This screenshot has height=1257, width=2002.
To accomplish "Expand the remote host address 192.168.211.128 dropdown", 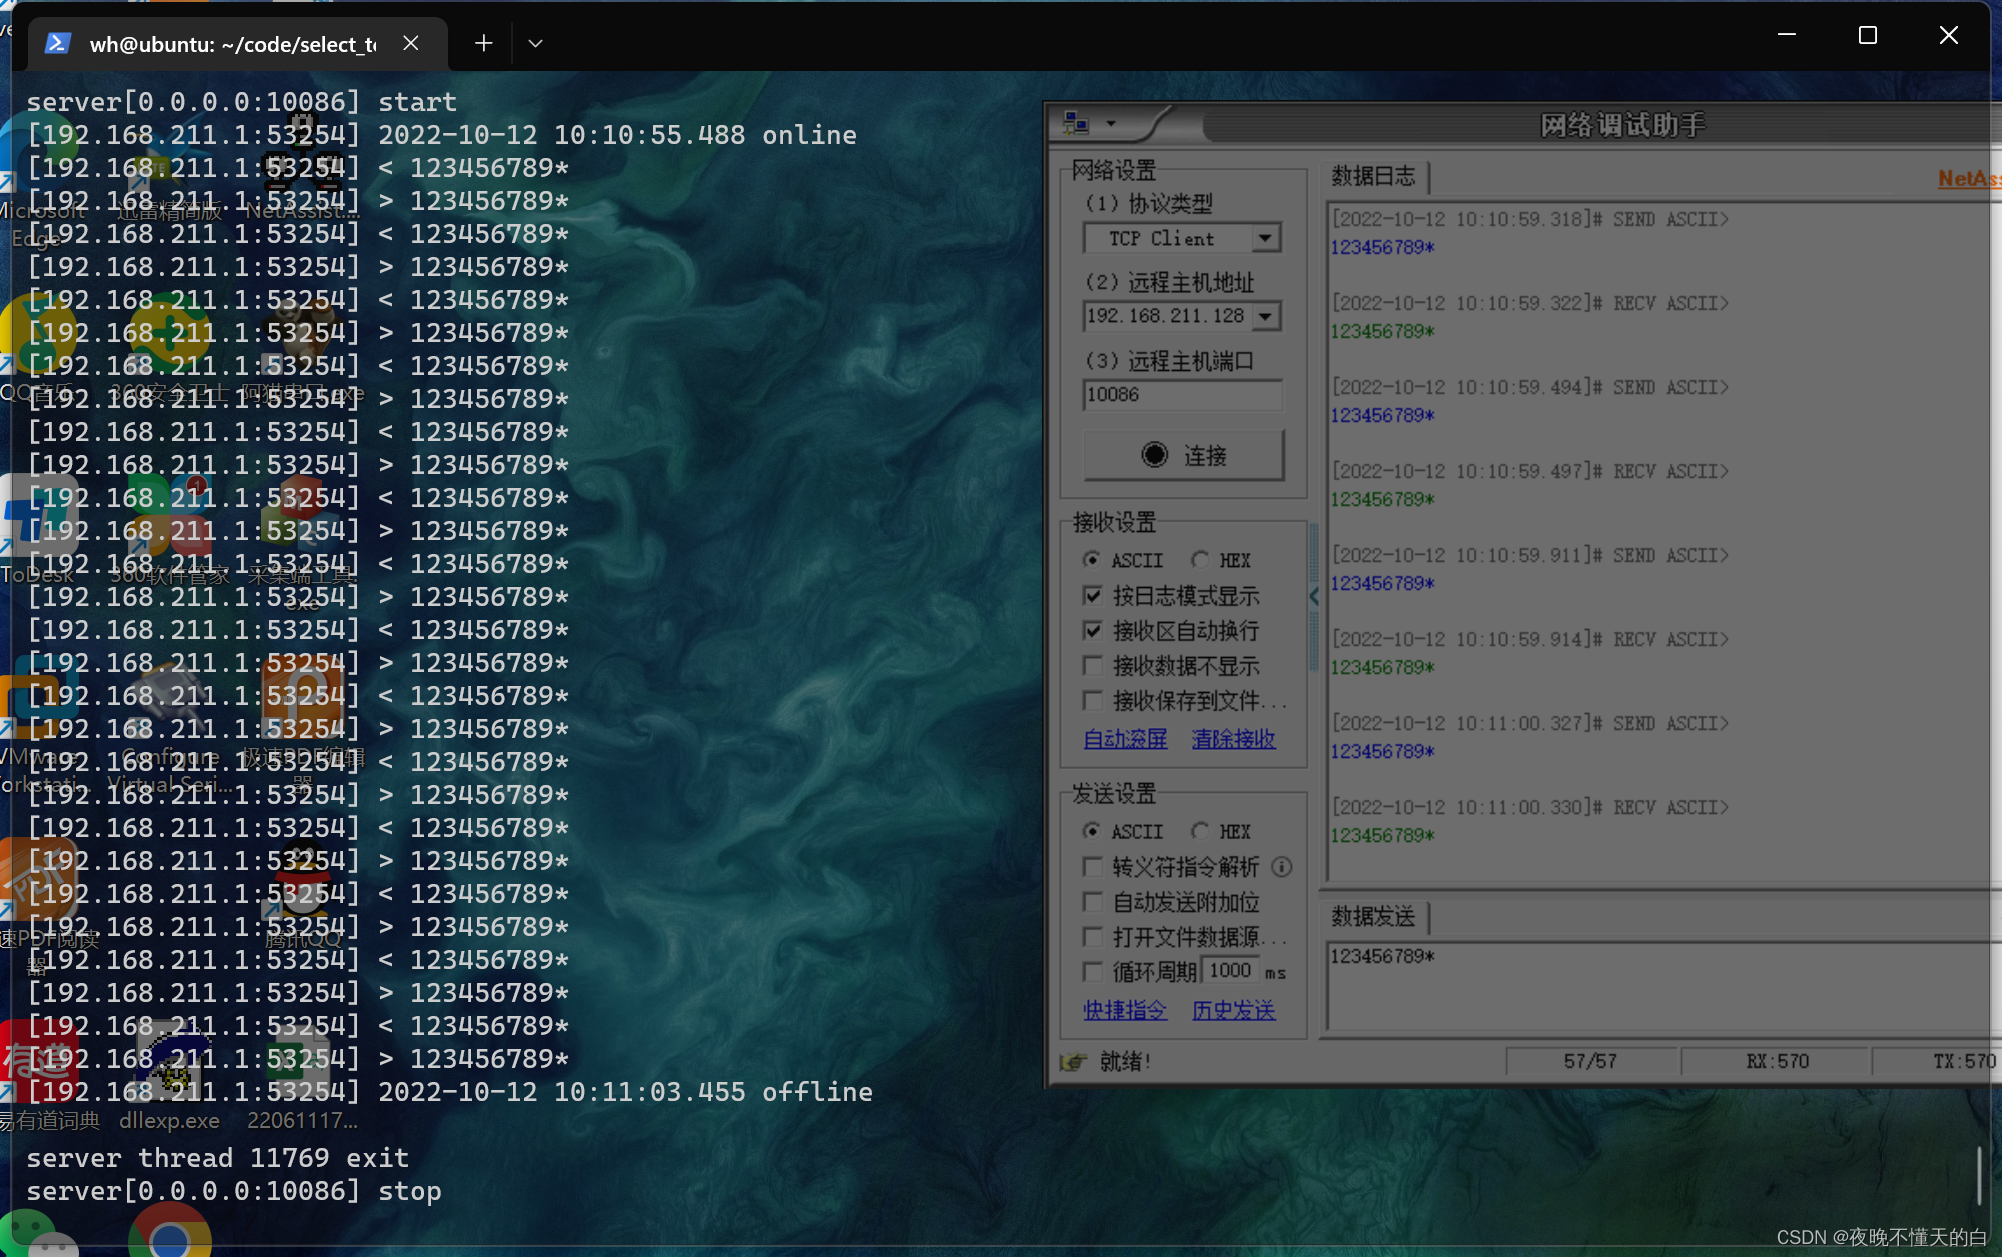I will coord(1265,316).
